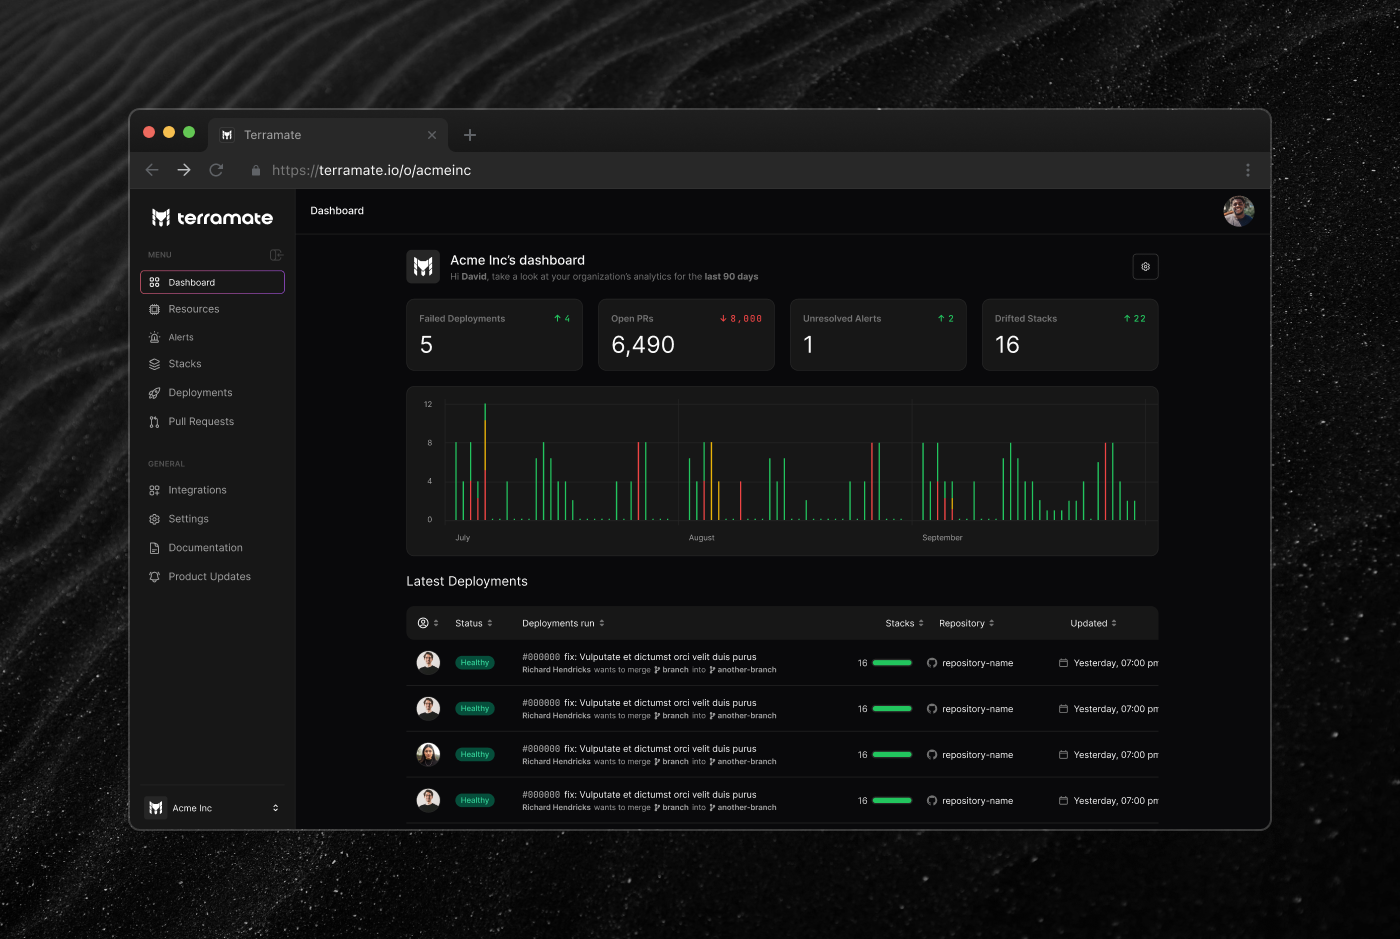Viewport: 1400px width, 939px height.
Task: Open the user profile avatar
Action: click(x=1238, y=211)
